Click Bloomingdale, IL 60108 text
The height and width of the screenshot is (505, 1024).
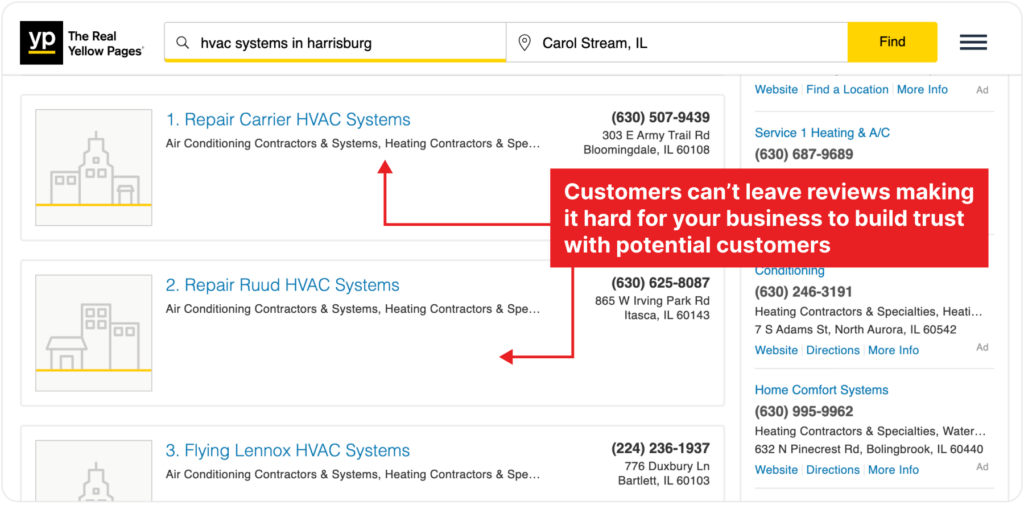[x=647, y=150]
